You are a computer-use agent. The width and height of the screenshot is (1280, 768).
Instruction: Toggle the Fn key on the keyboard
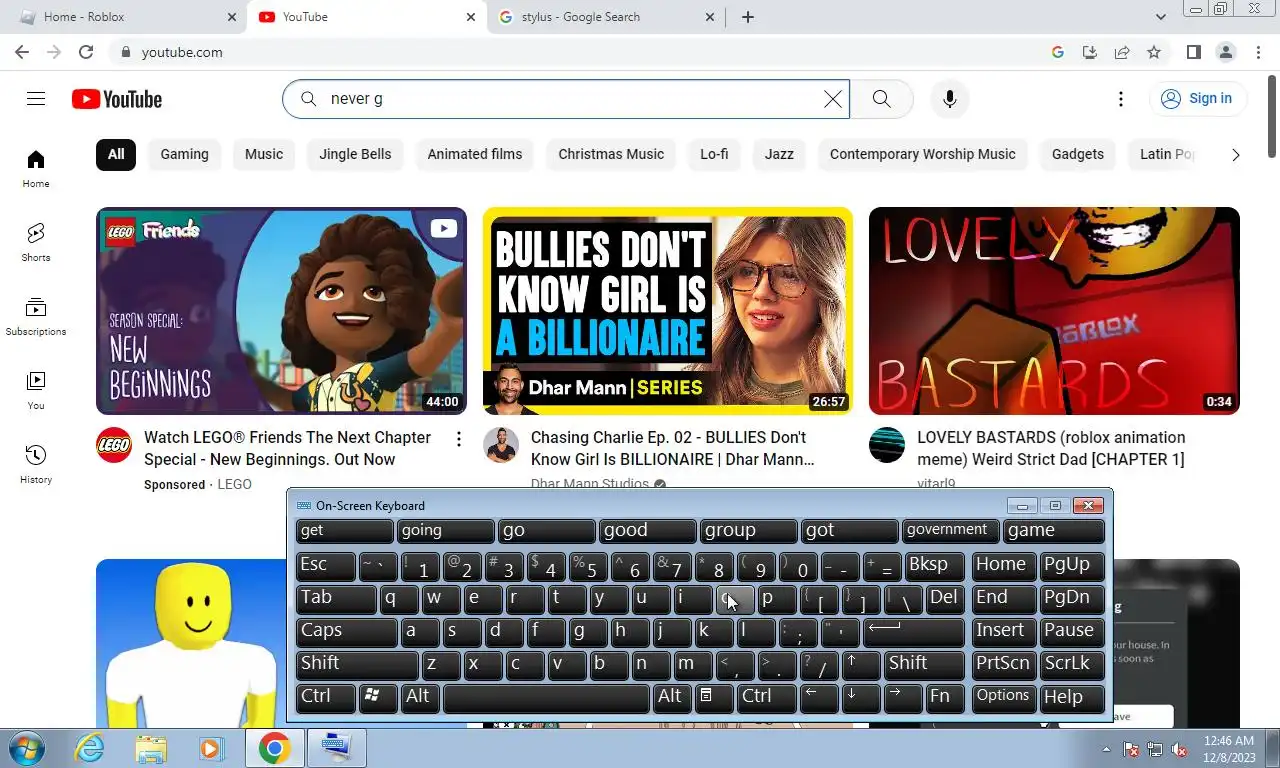[x=944, y=697]
